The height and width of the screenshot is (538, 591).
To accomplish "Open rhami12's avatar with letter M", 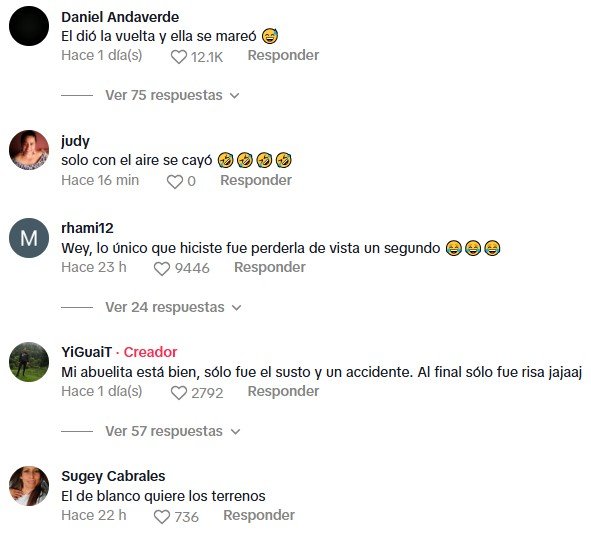I will [29, 238].
